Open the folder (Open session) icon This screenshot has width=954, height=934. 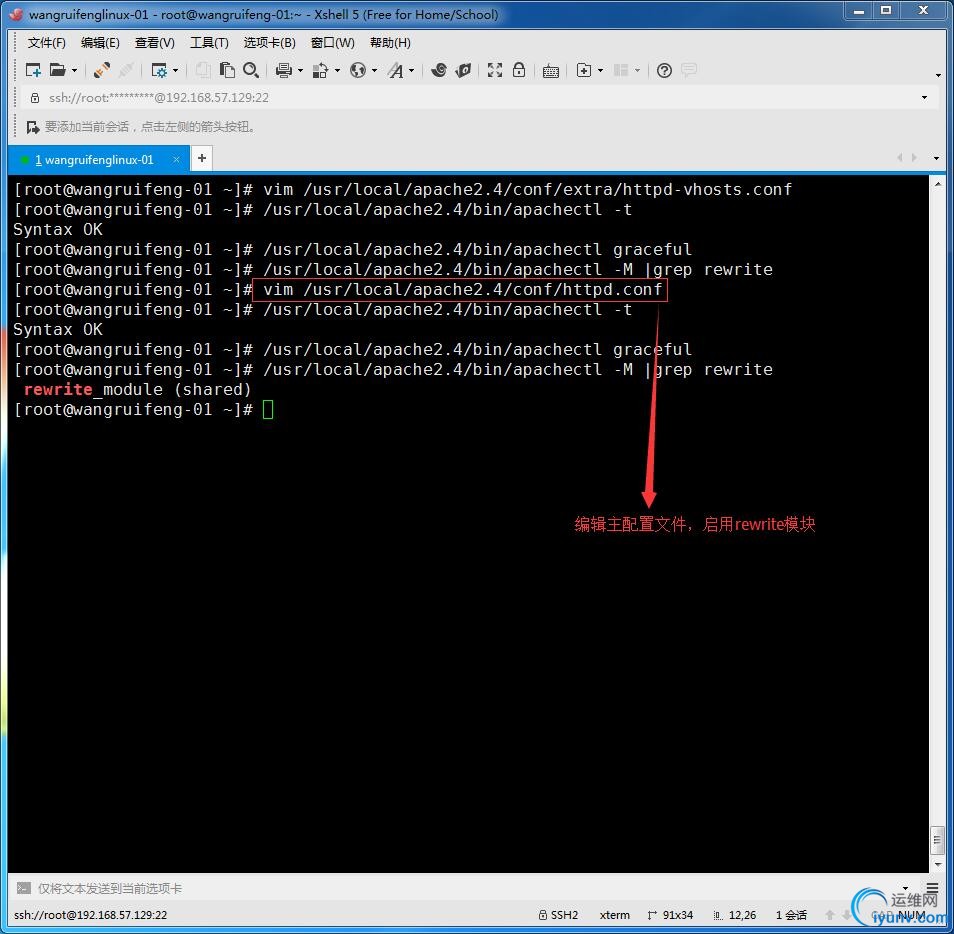[x=57, y=71]
